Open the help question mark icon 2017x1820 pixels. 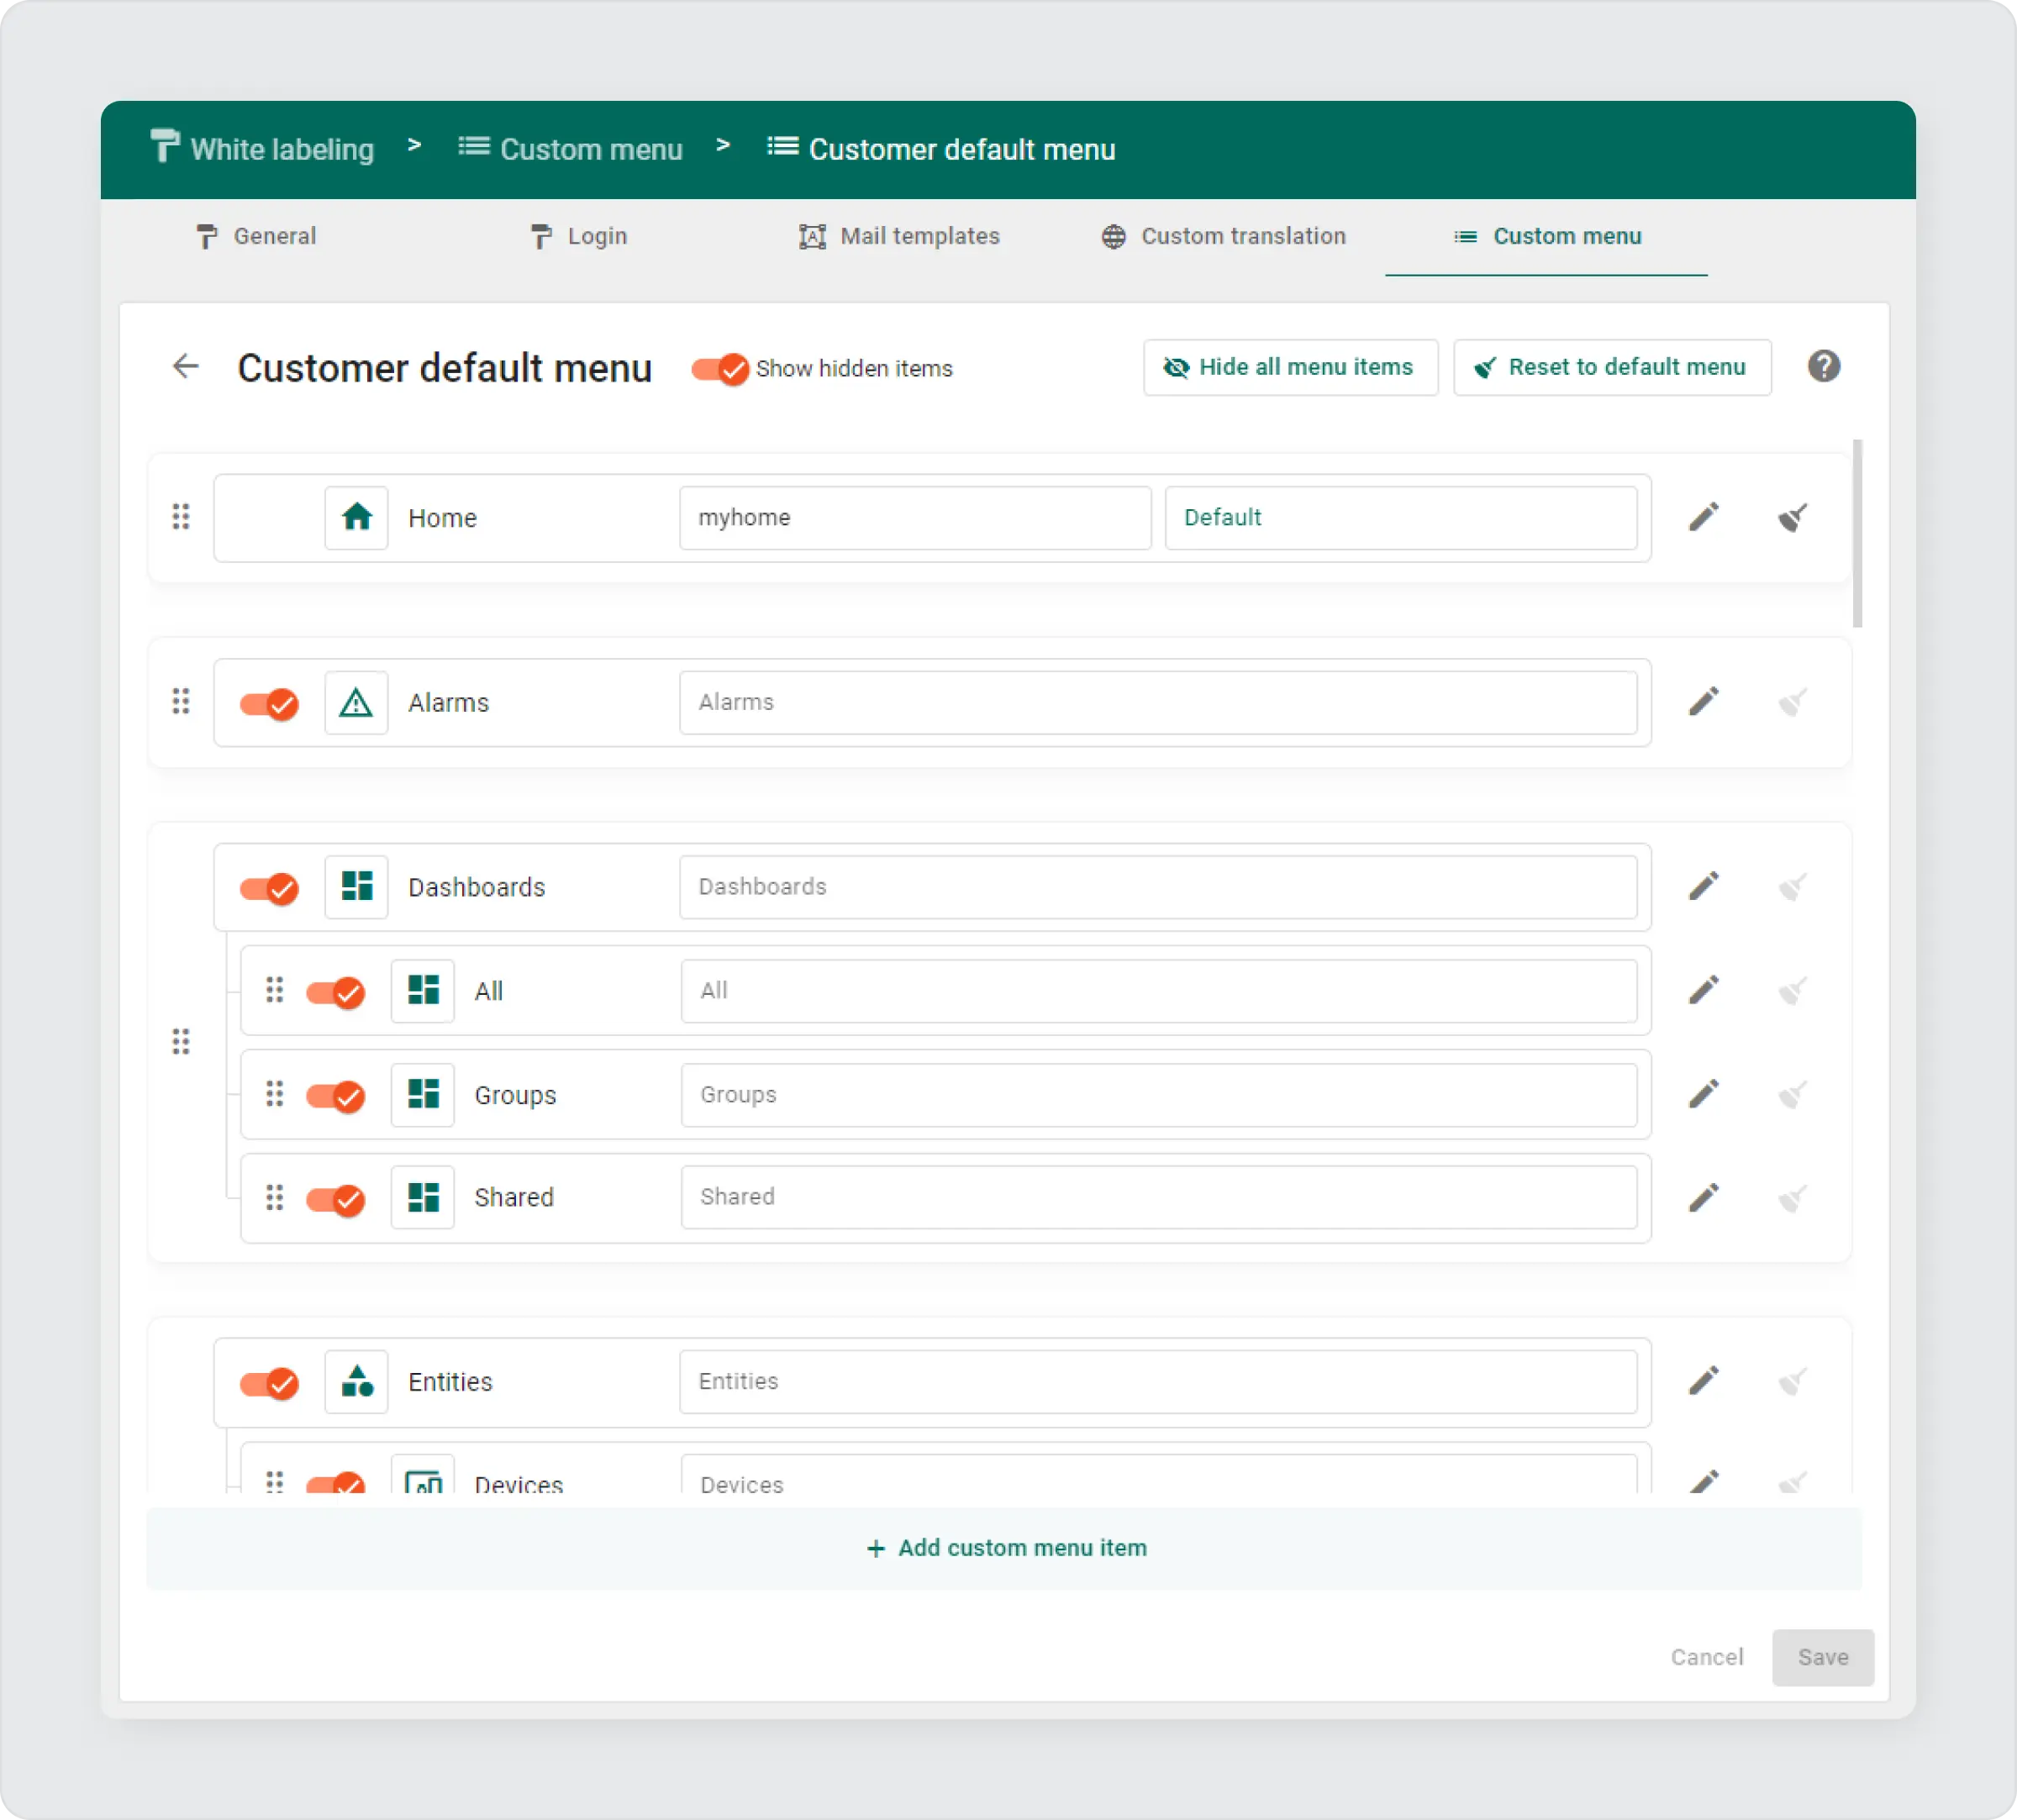(1823, 367)
